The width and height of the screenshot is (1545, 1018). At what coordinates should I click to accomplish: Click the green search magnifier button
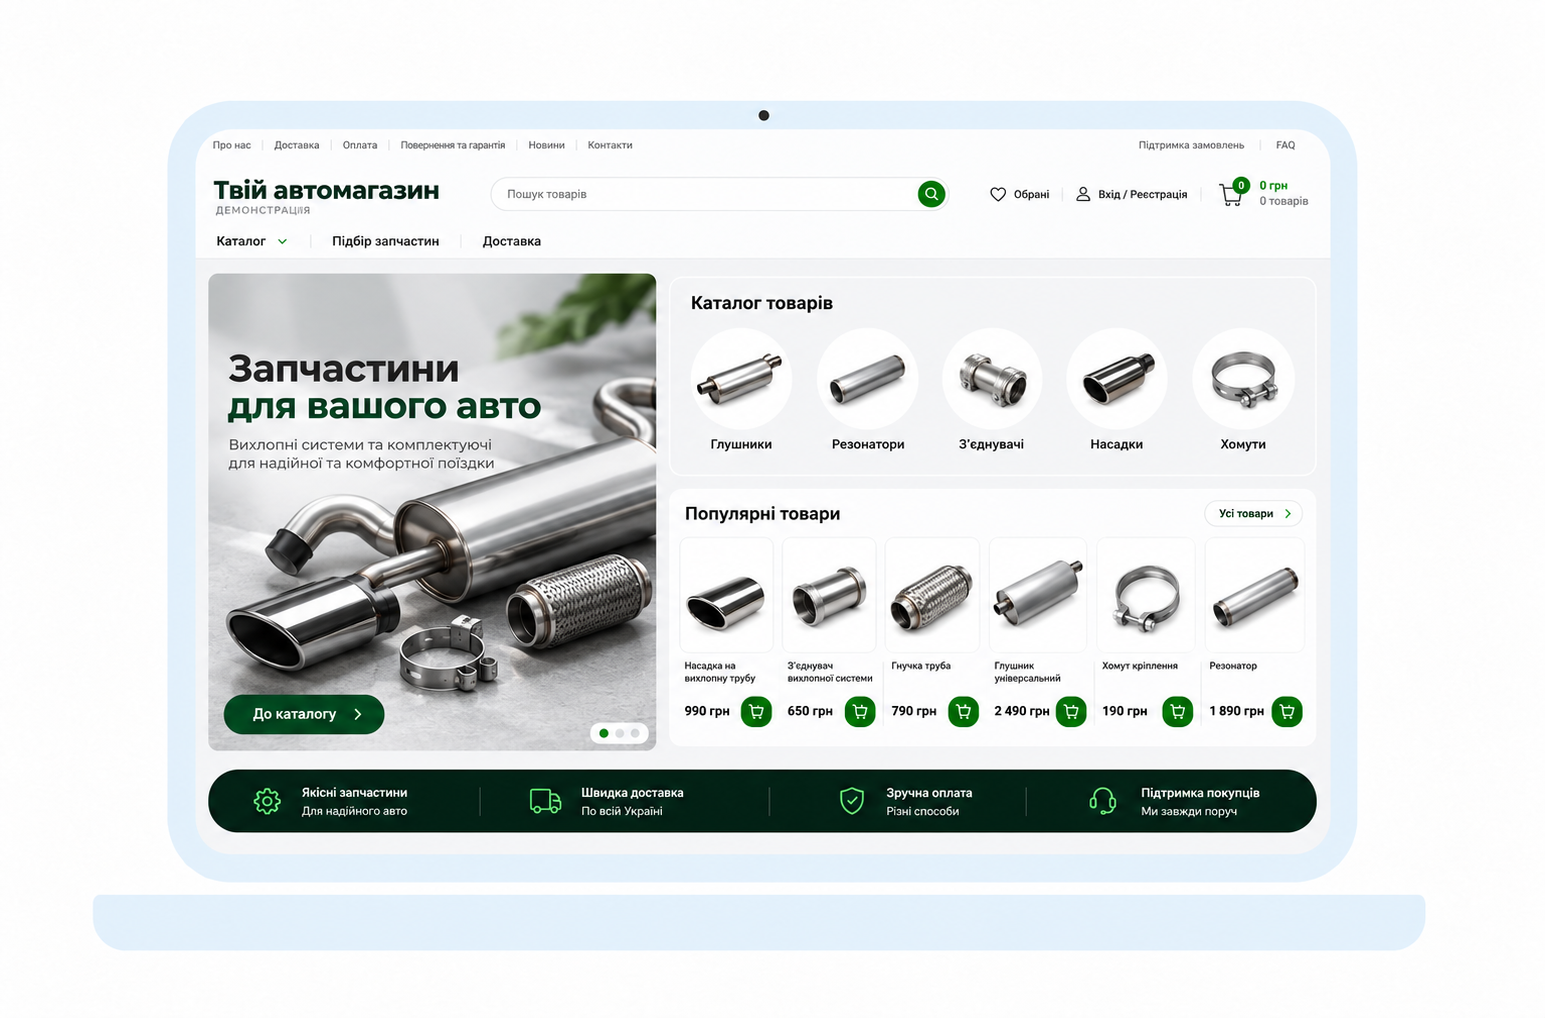coord(931,194)
